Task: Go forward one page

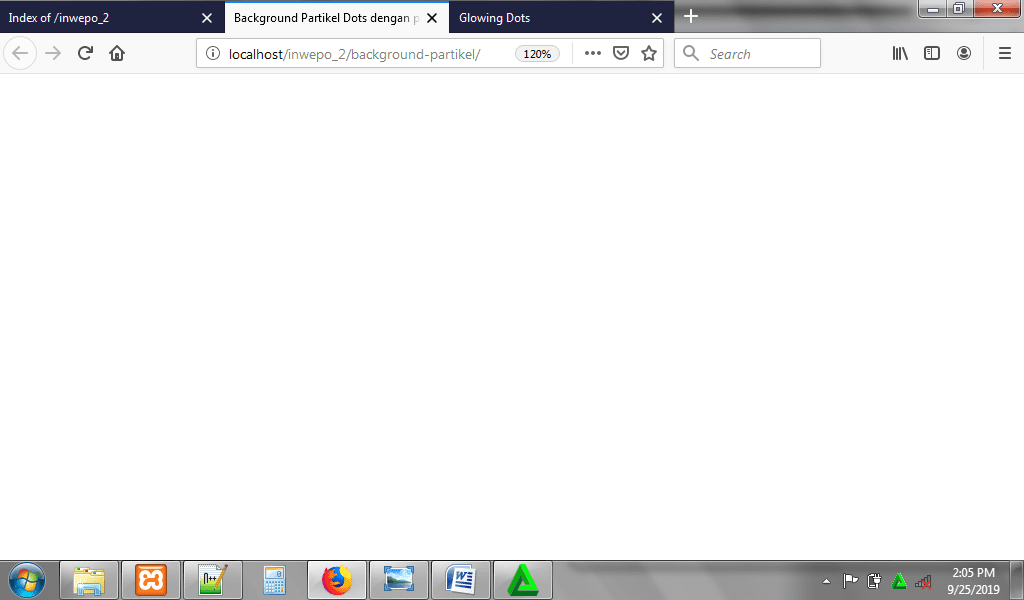Action: pos(53,53)
